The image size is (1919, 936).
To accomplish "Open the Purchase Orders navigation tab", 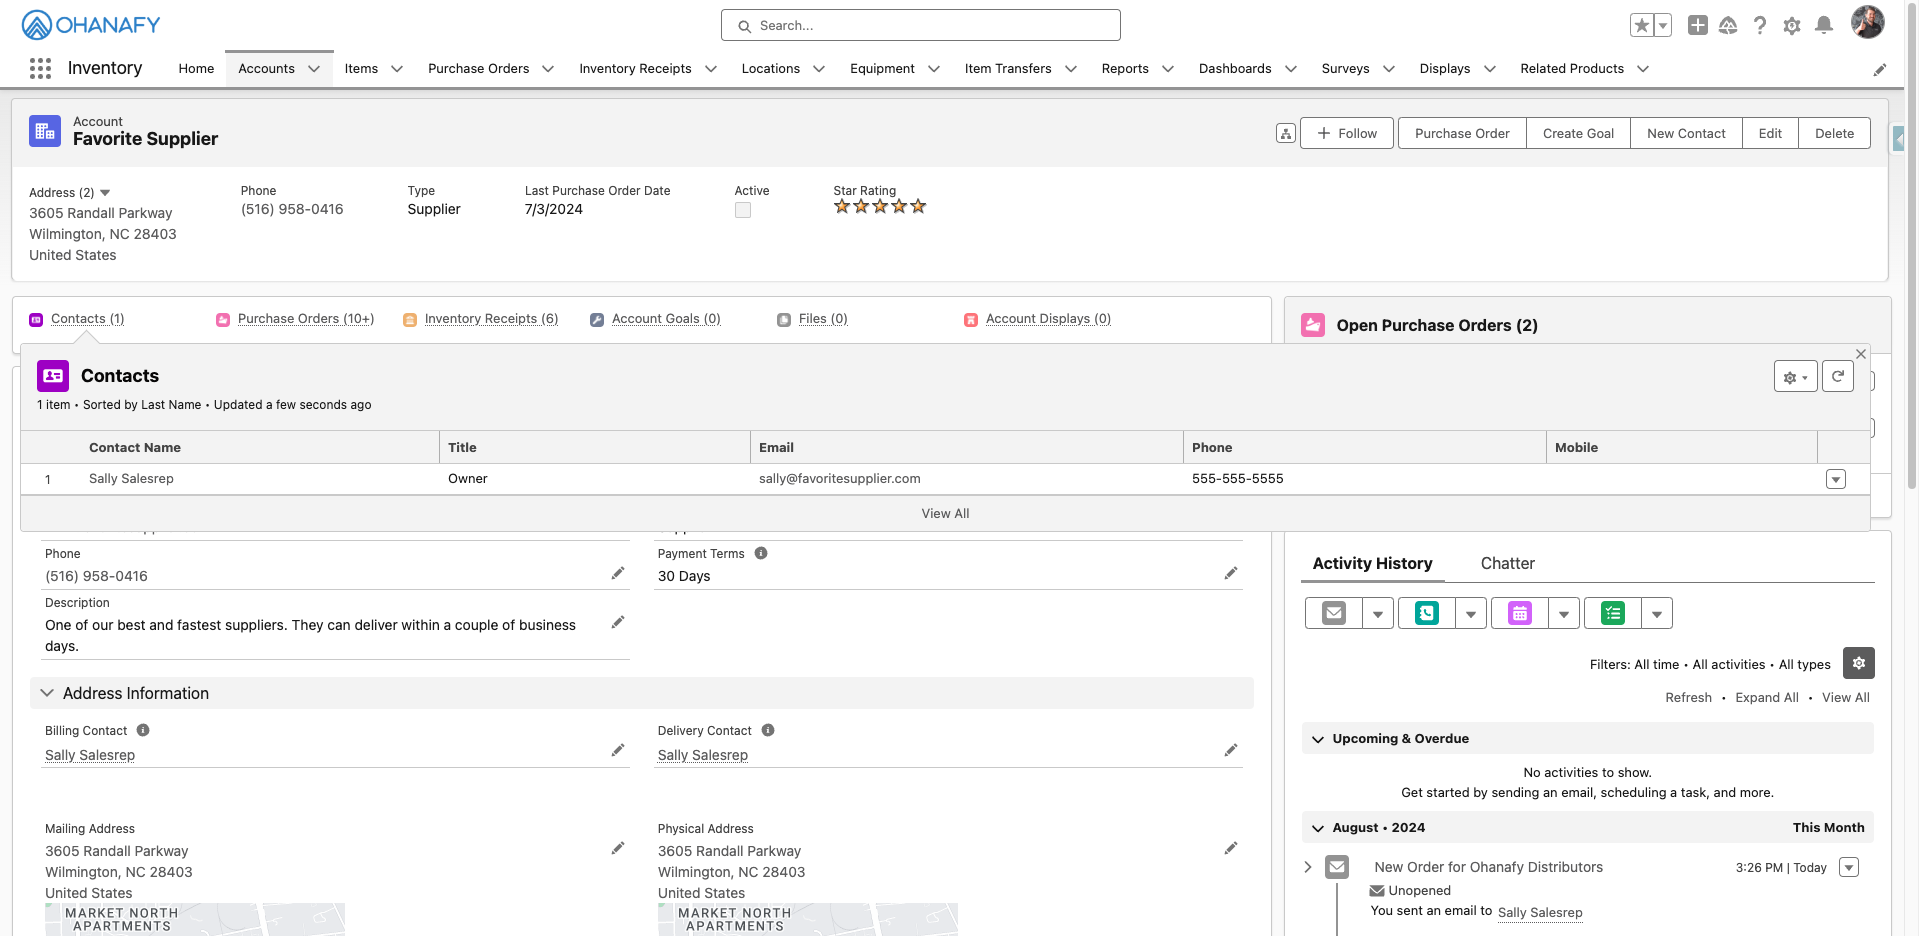I will tap(478, 69).
